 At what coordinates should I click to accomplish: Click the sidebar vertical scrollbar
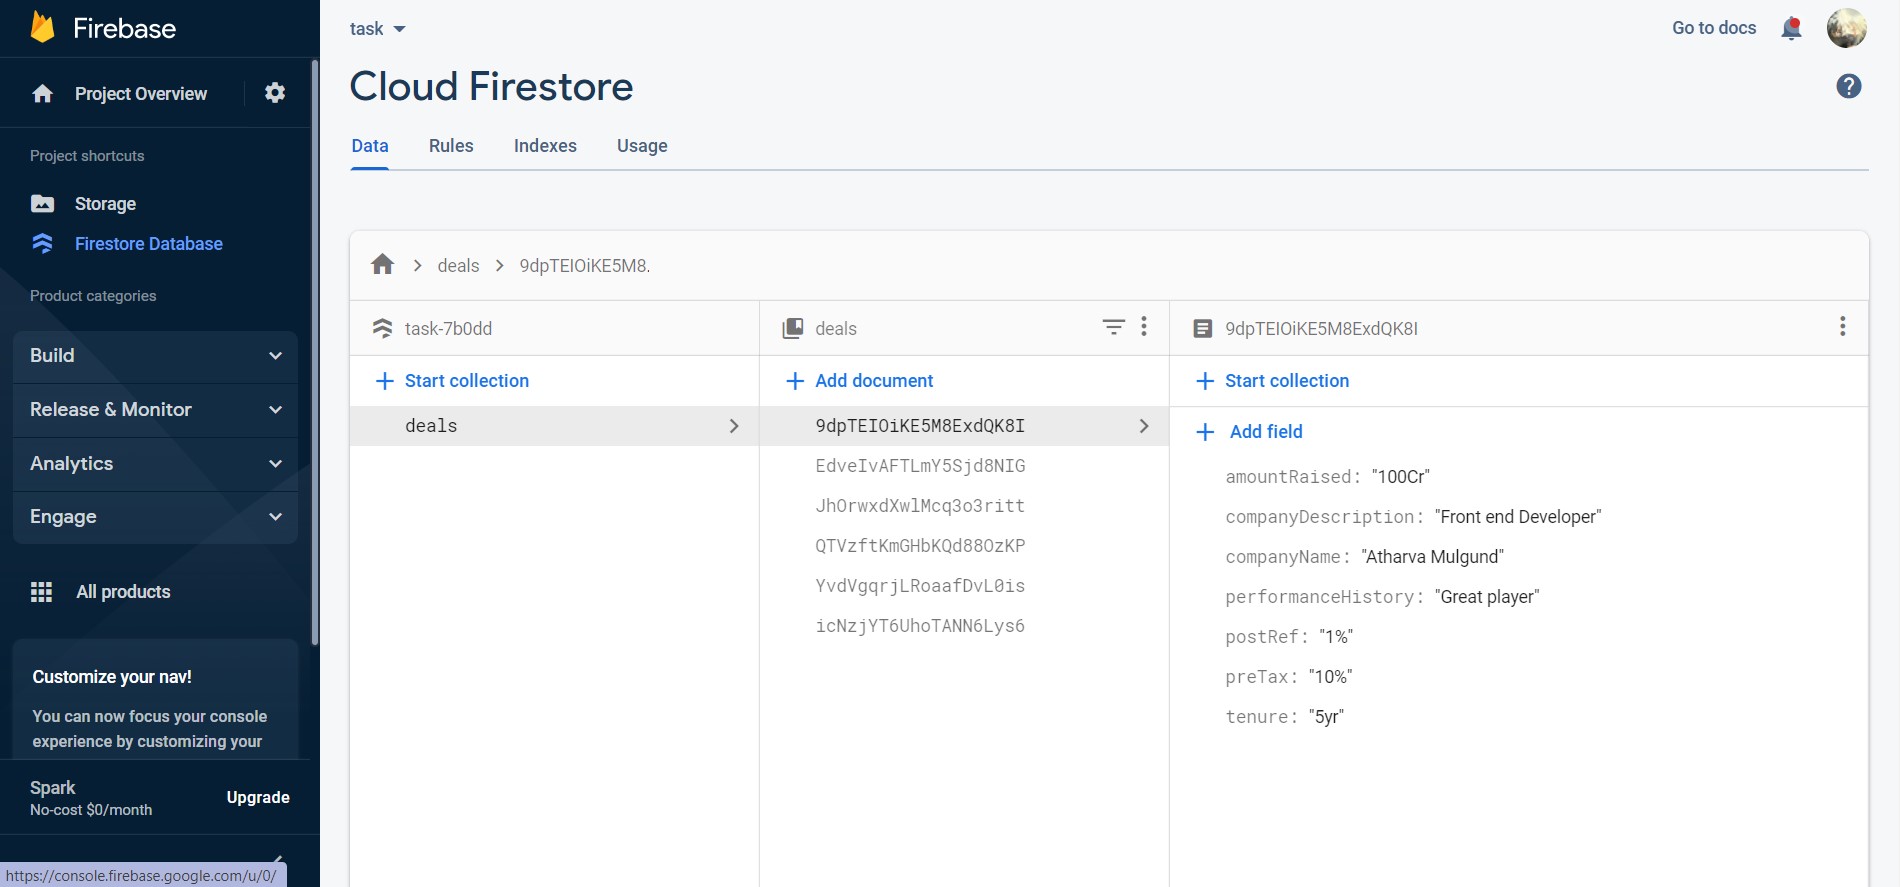pyautogui.click(x=315, y=352)
